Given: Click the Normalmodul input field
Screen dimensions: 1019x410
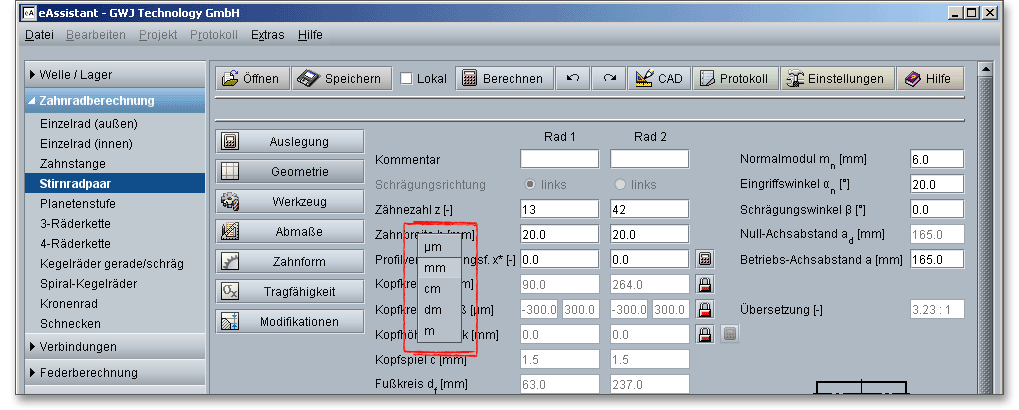Looking at the screenshot, I should (936, 159).
